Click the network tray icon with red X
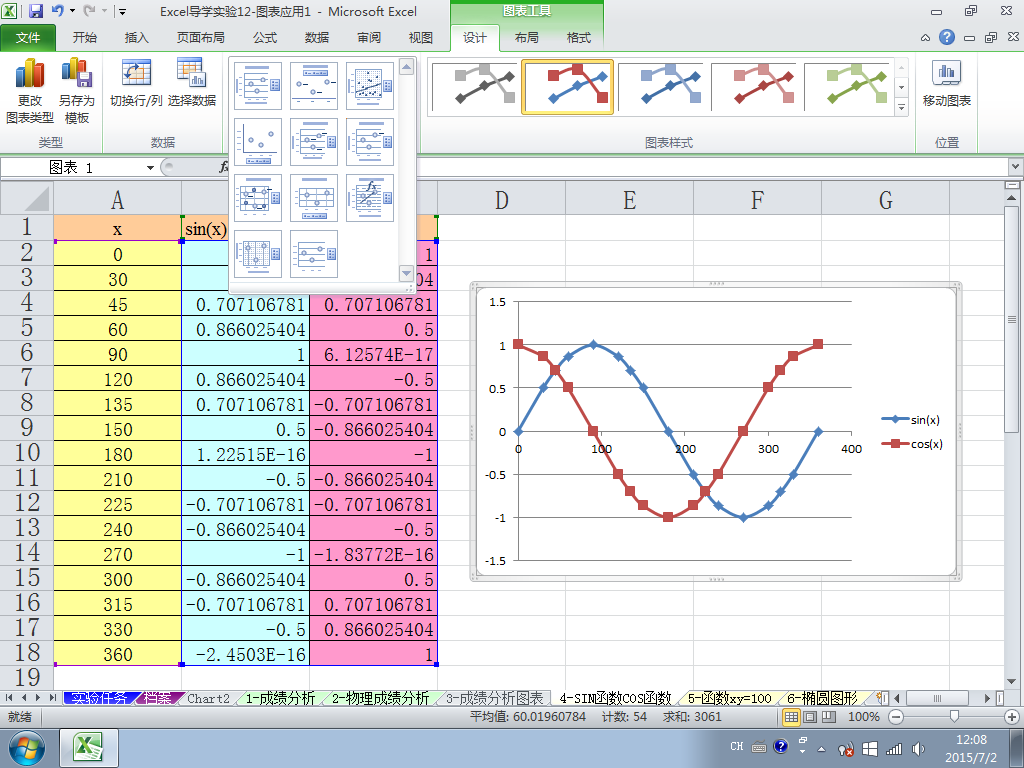This screenshot has width=1024, height=768. (846, 749)
